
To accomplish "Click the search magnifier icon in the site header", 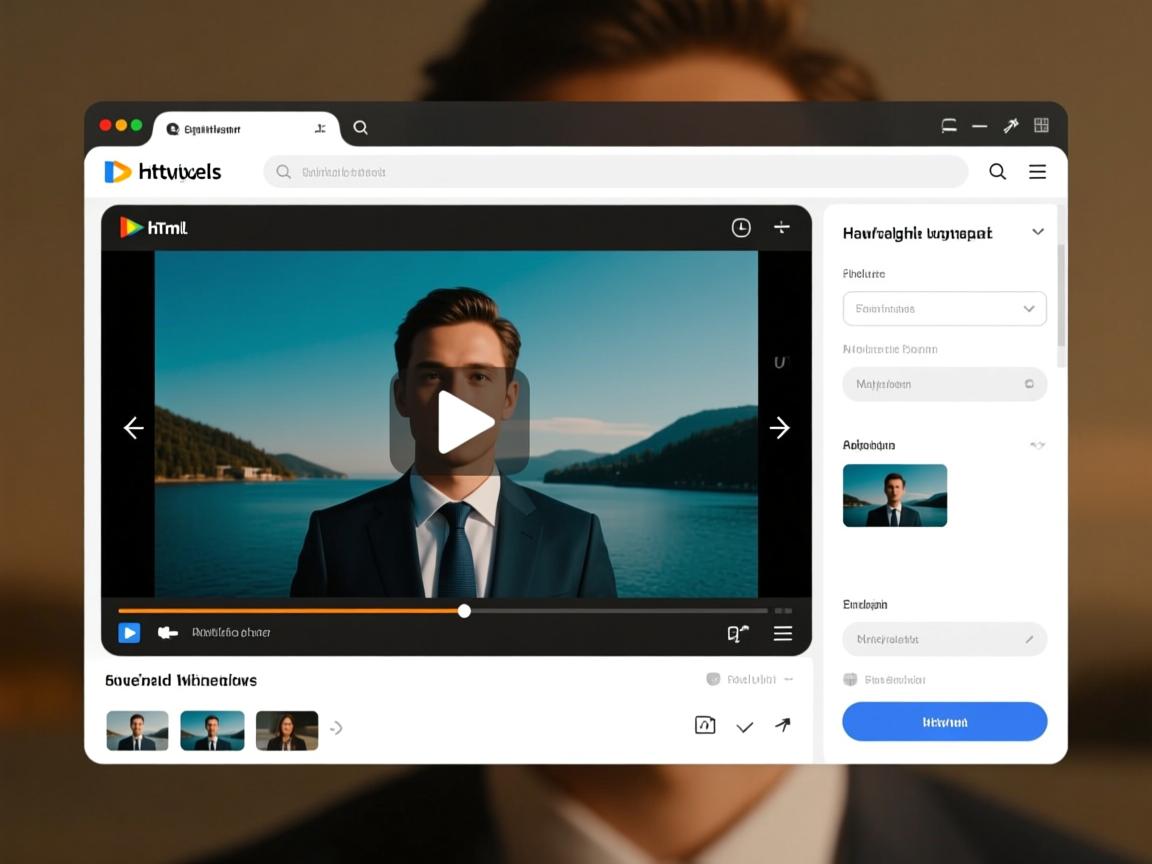I will tap(997, 172).
